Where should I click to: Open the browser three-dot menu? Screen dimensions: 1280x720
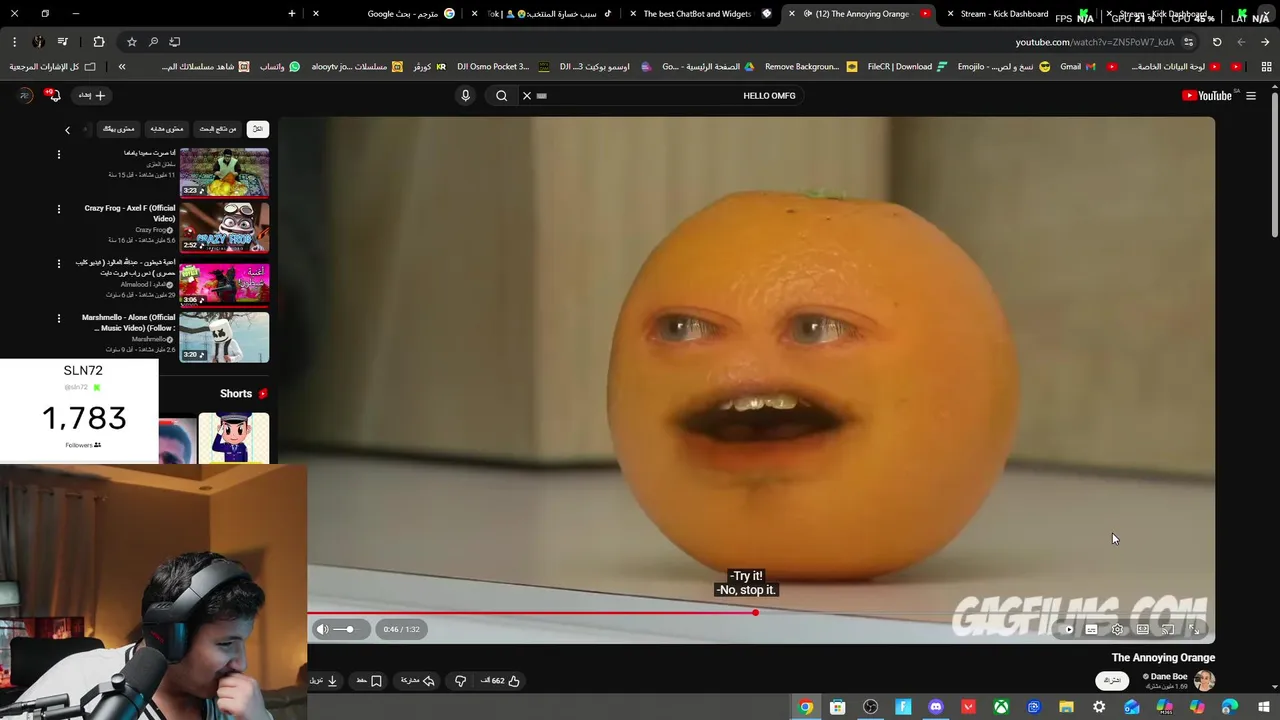[14, 42]
